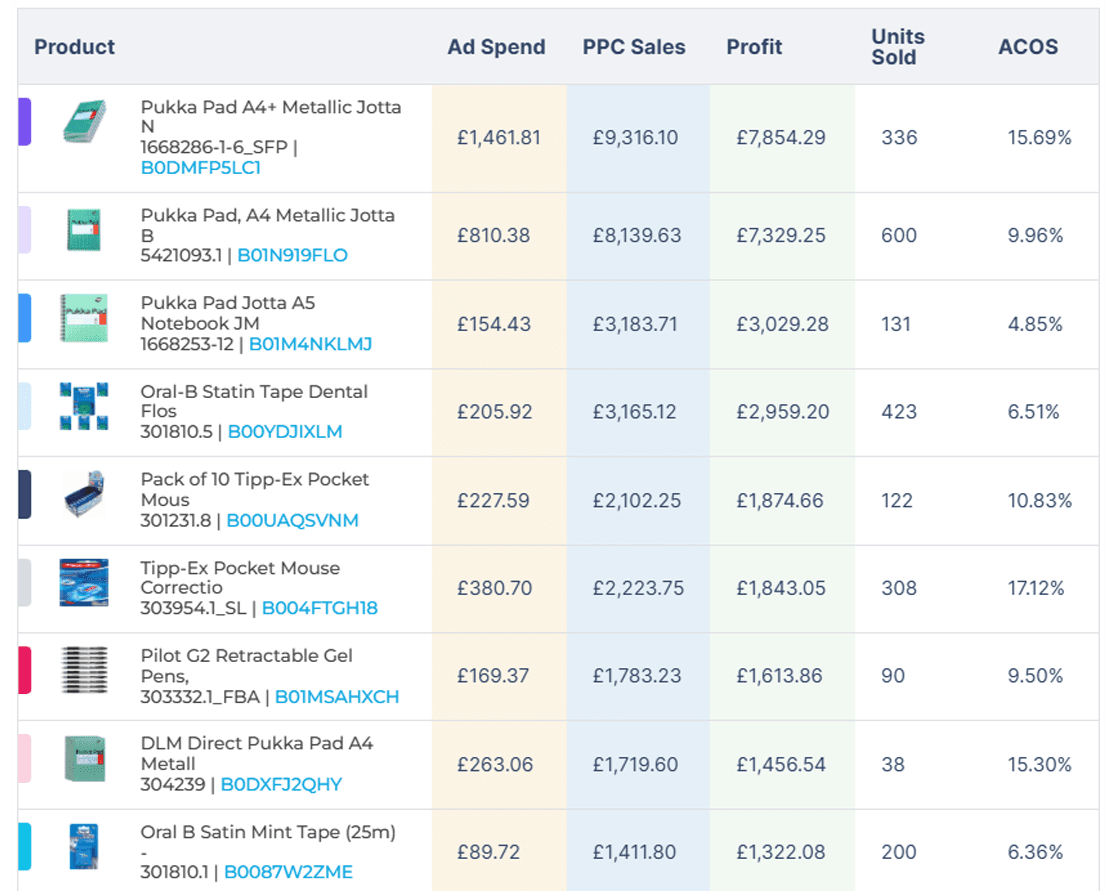Viewport: 1116px width, 891px height.
Task: Select product title Oral B Satin Mint Tape (25m)
Action: (x=268, y=833)
